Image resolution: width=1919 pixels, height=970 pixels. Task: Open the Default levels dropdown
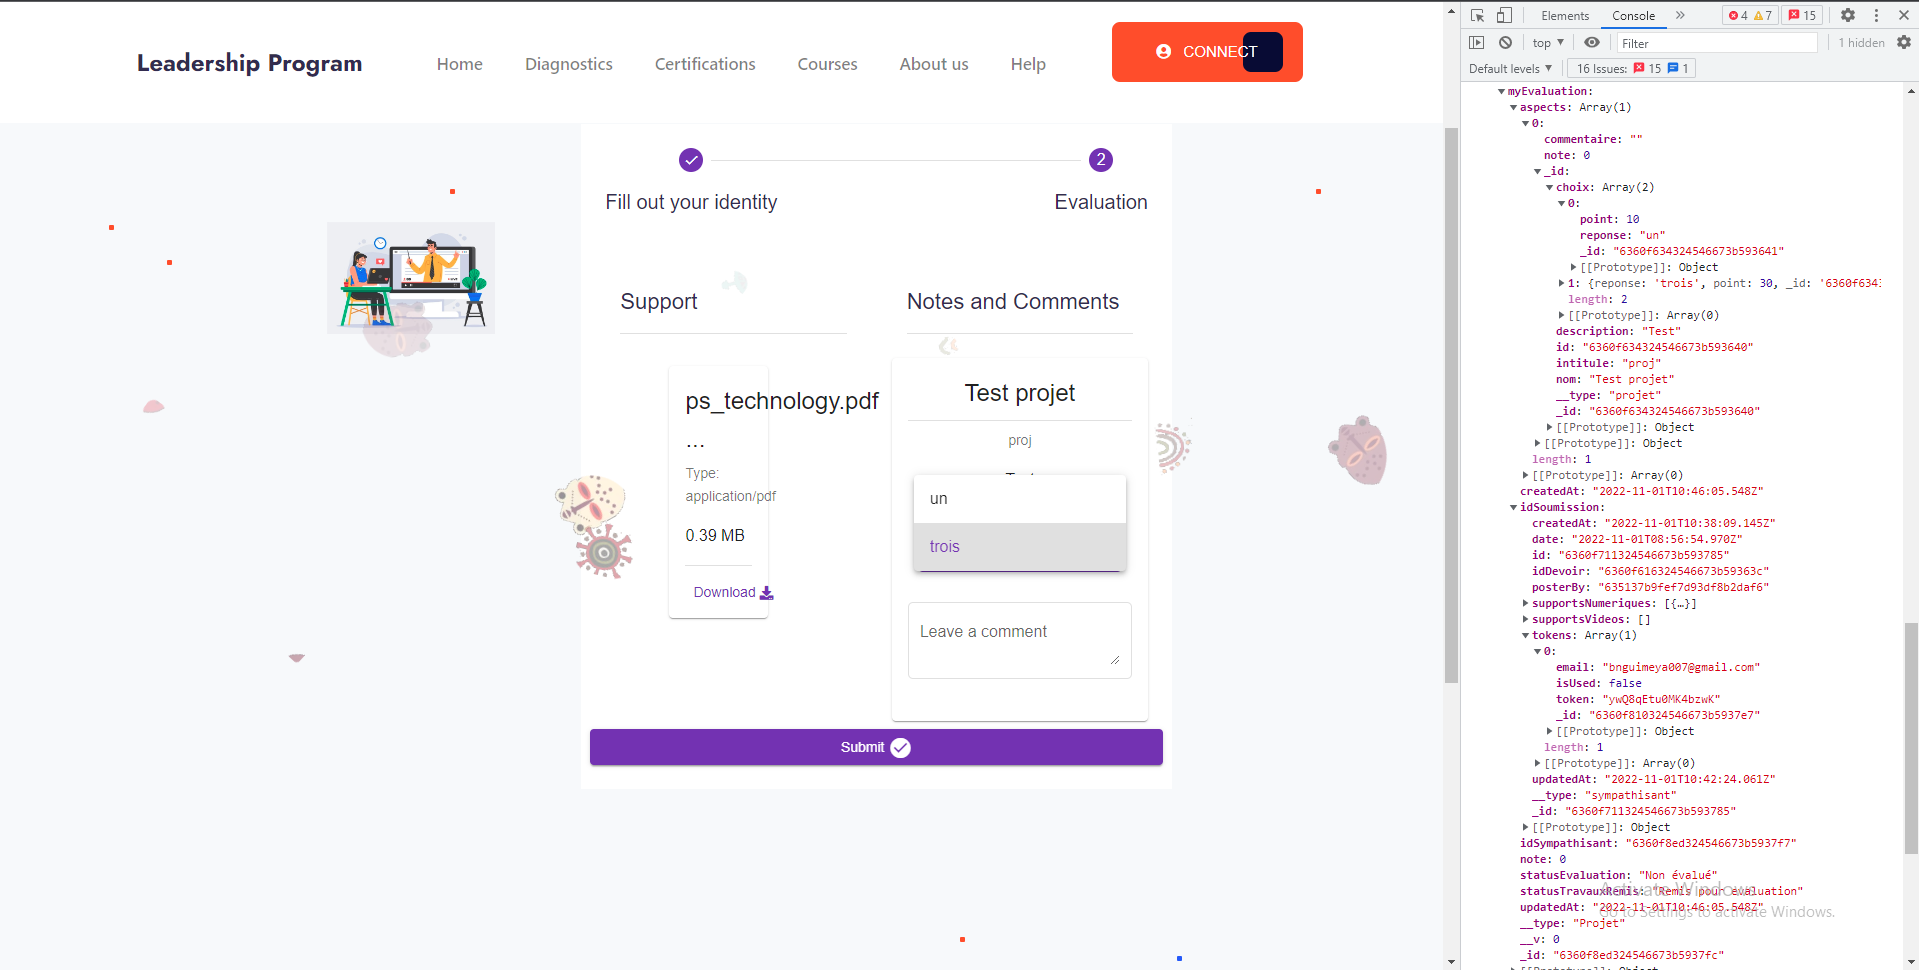tap(1510, 69)
